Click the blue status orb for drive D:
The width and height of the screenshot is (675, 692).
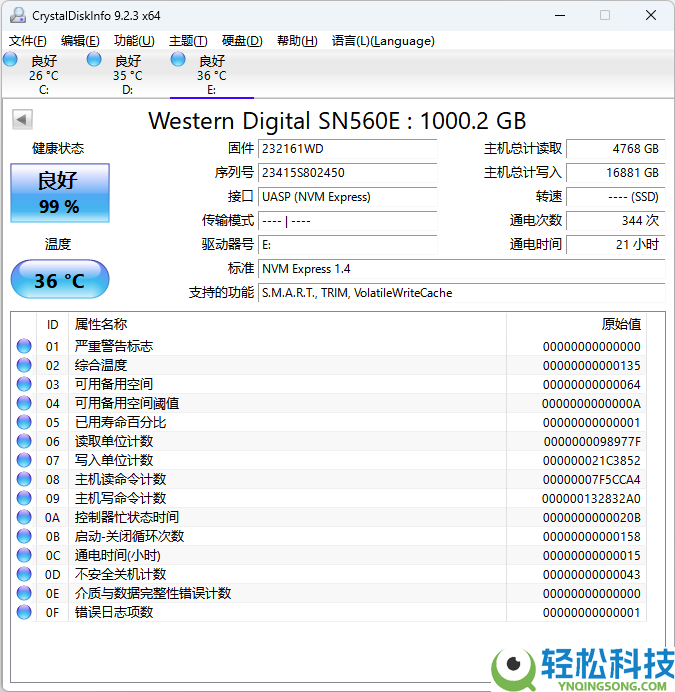coord(94,60)
